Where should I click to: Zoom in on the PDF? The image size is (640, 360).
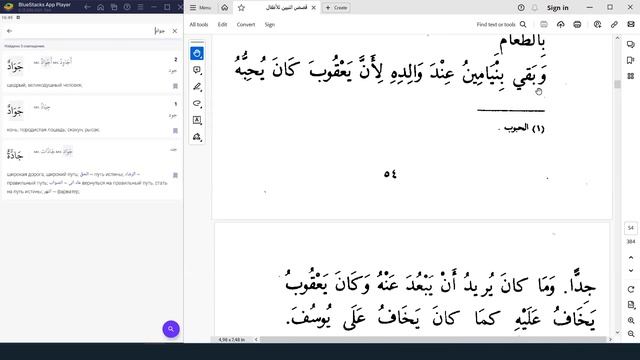point(631,320)
